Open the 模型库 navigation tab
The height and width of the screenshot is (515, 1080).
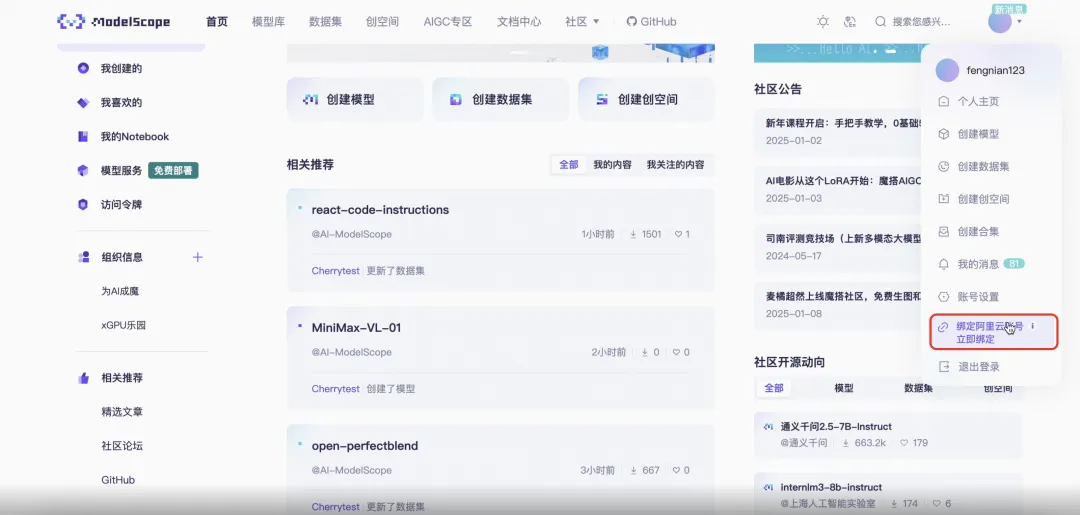click(269, 21)
